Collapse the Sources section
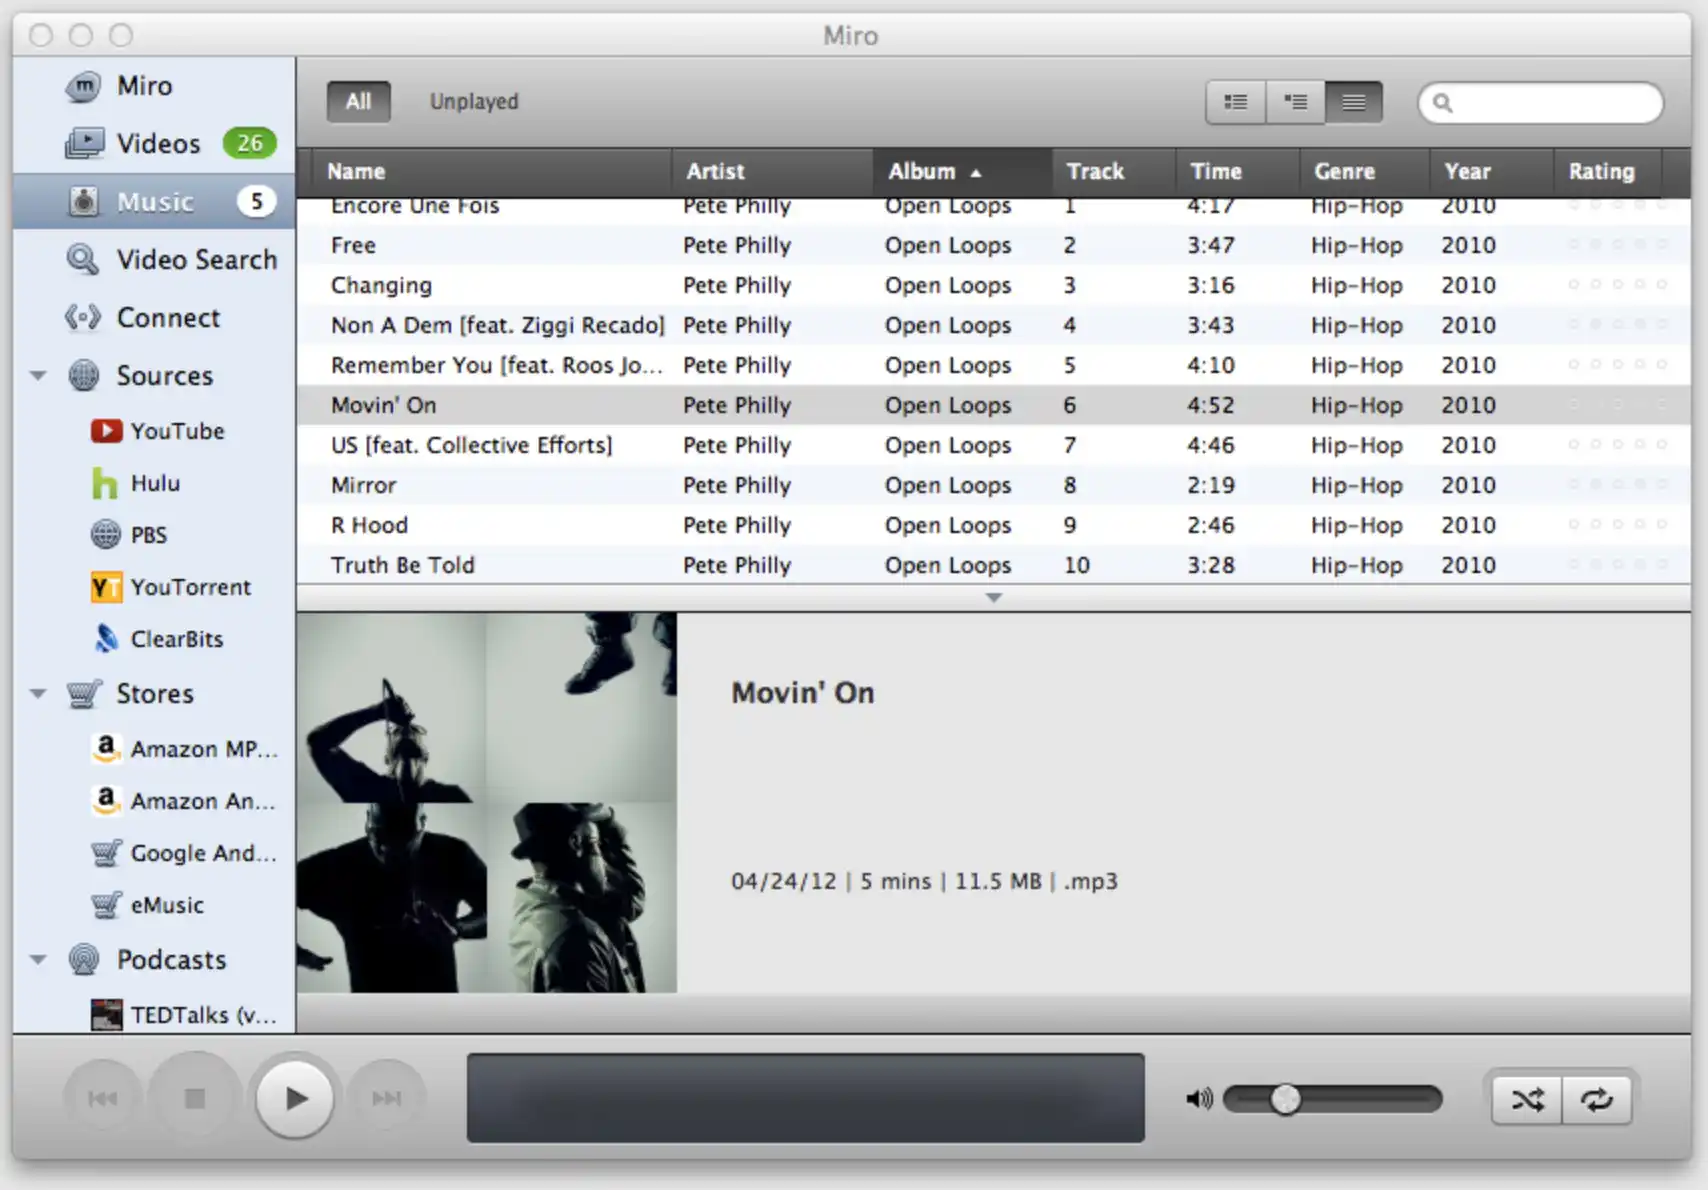The width and height of the screenshot is (1708, 1190). [x=38, y=376]
